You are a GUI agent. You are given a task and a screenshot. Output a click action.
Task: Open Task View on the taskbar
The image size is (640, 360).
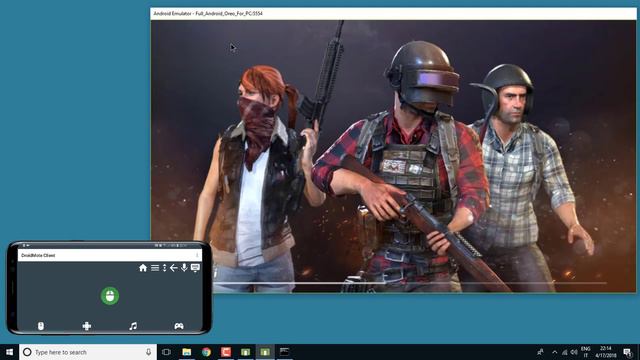(x=166, y=352)
